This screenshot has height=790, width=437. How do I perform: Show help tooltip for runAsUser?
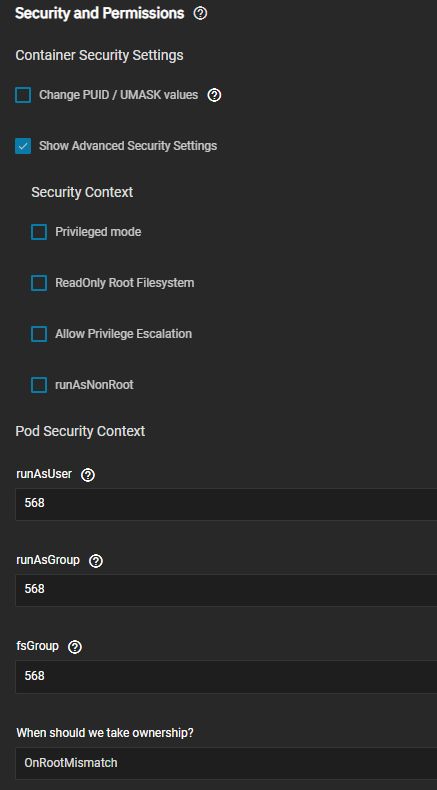click(x=88, y=475)
